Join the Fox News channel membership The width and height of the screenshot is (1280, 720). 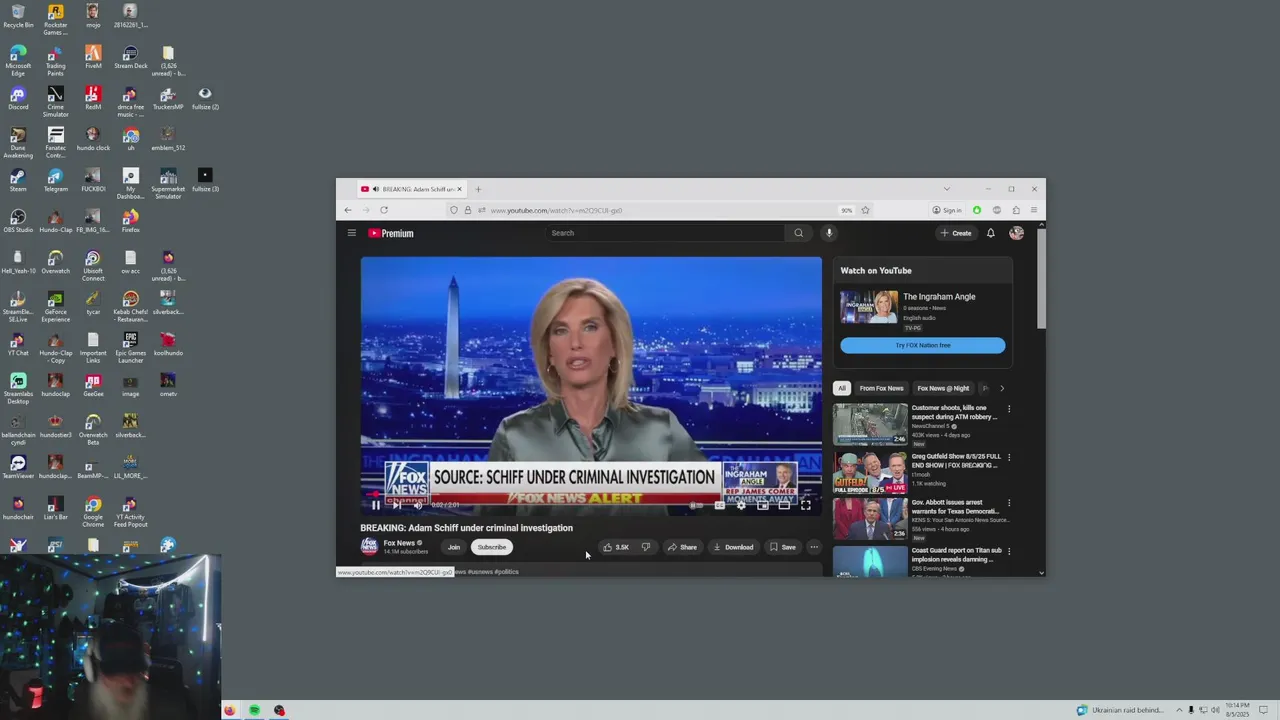454,547
